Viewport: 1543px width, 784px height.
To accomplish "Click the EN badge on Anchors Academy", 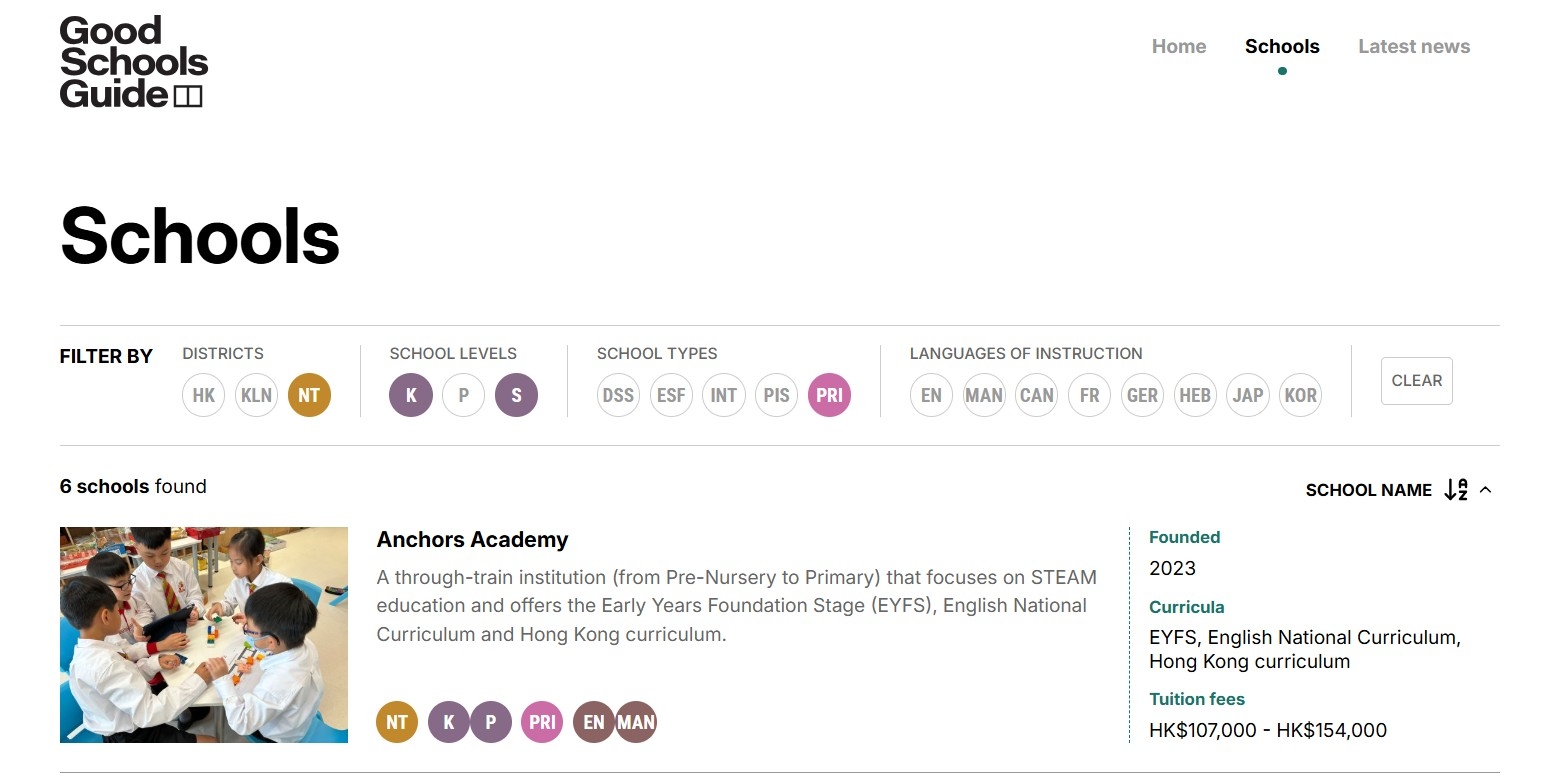I will (x=593, y=722).
